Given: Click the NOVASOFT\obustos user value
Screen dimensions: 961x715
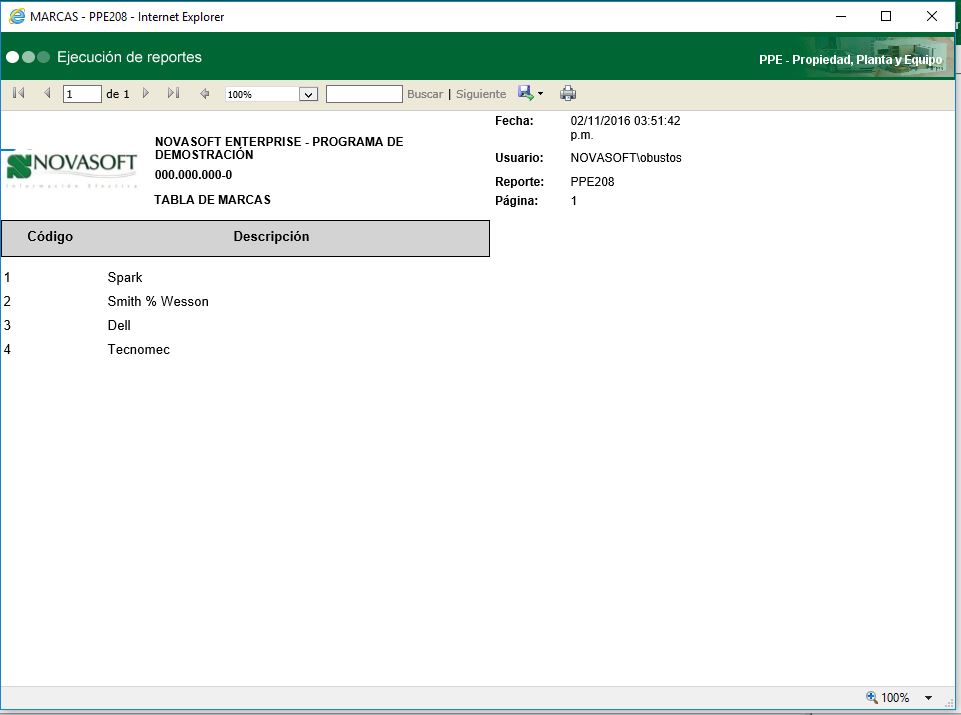Looking at the screenshot, I should pyautogui.click(x=626, y=158).
